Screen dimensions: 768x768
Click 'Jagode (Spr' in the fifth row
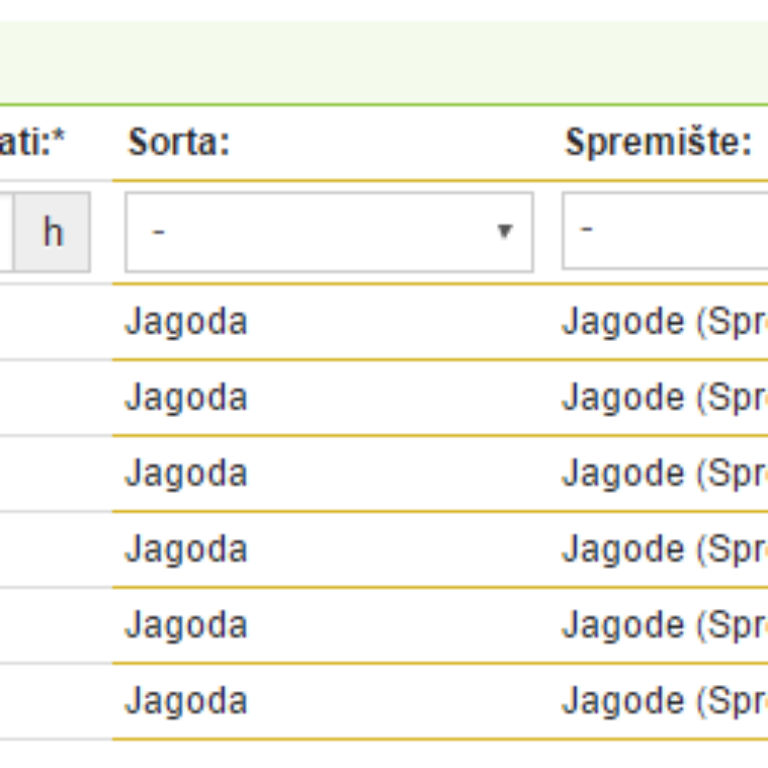pyautogui.click(x=665, y=625)
